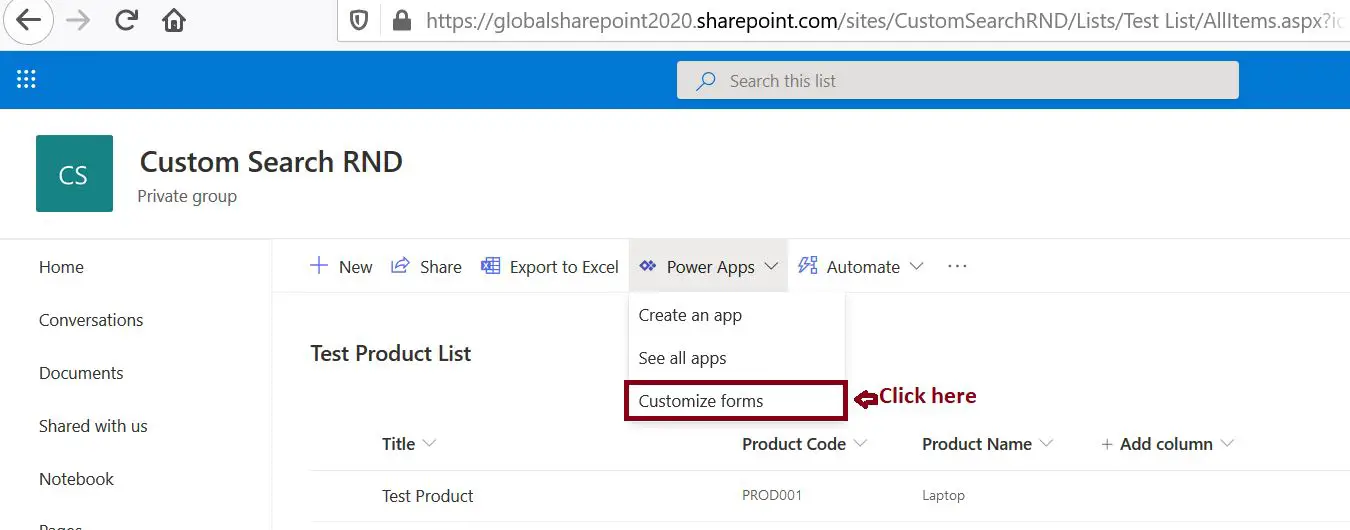Viewport: 1350px width, 530px height.
Task: Click inside Search this list box
Action: click(957, 81)
